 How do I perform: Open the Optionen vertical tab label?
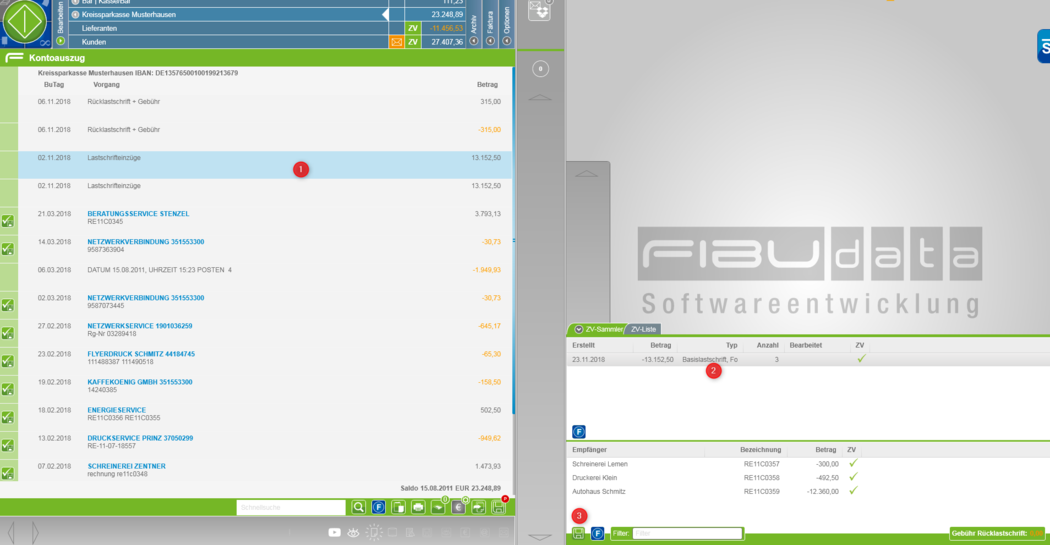click(507, 21)
